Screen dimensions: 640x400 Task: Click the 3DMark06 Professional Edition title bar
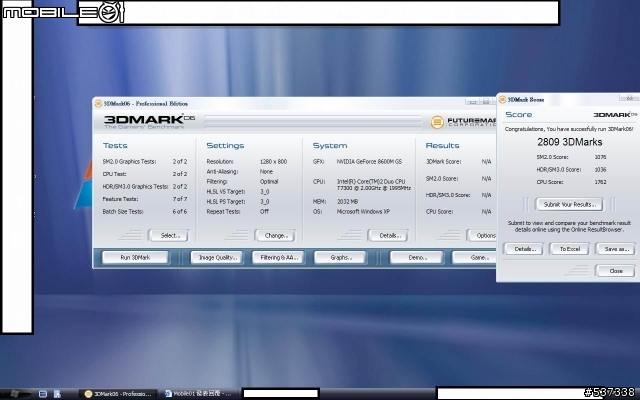294,104
